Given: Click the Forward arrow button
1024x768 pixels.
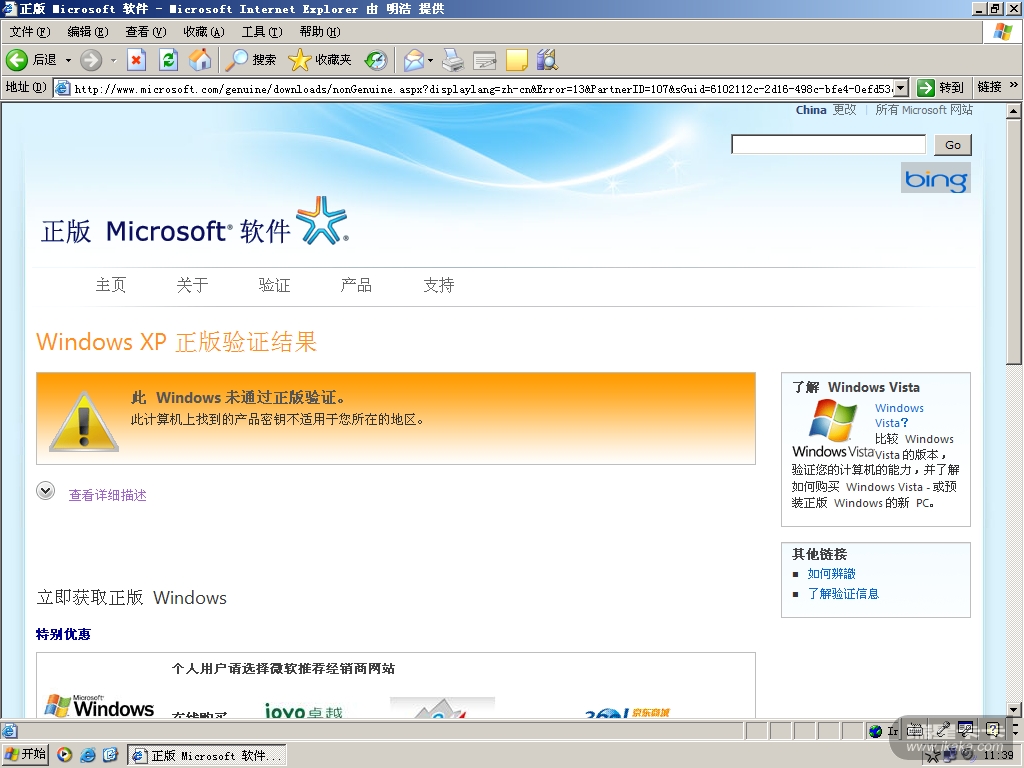Looking at the screenshot, I should 91,60.
